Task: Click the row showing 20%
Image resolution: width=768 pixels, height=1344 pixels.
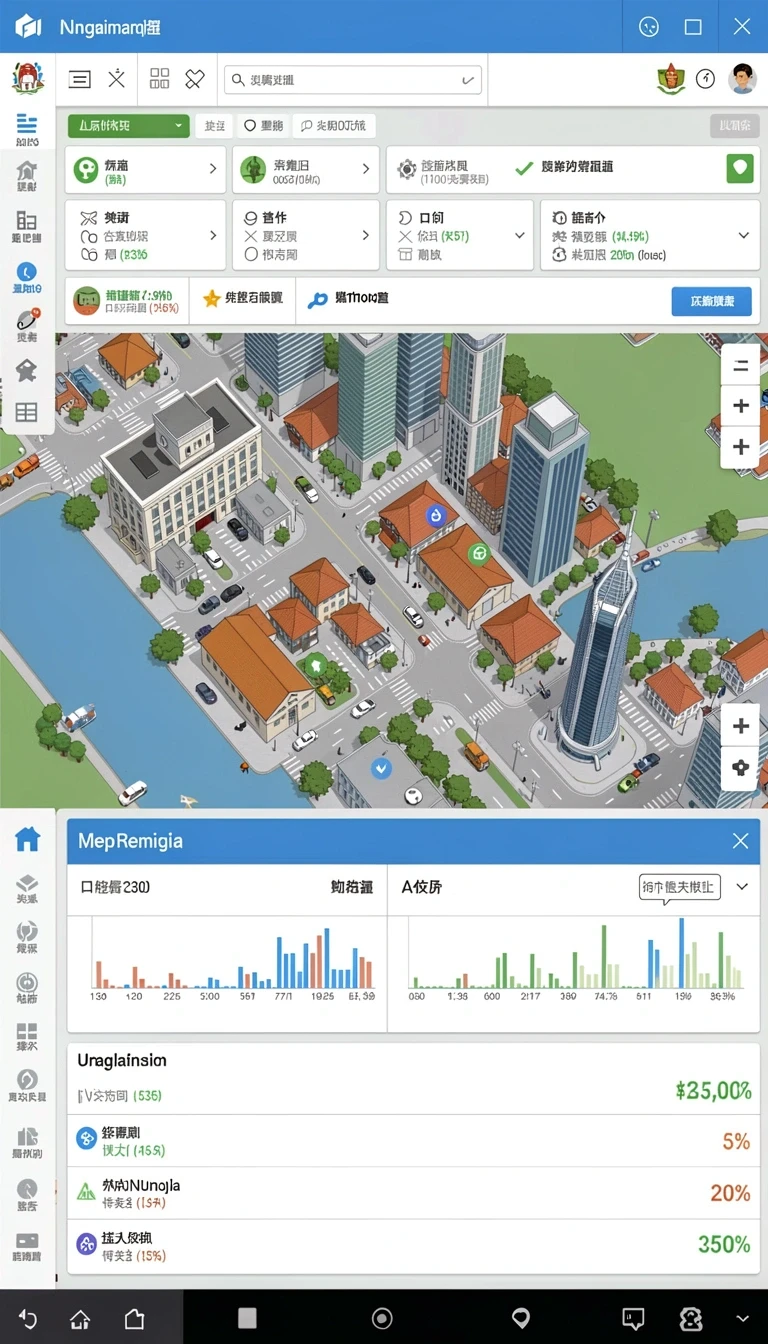Action: click(x=413, y=1193)
